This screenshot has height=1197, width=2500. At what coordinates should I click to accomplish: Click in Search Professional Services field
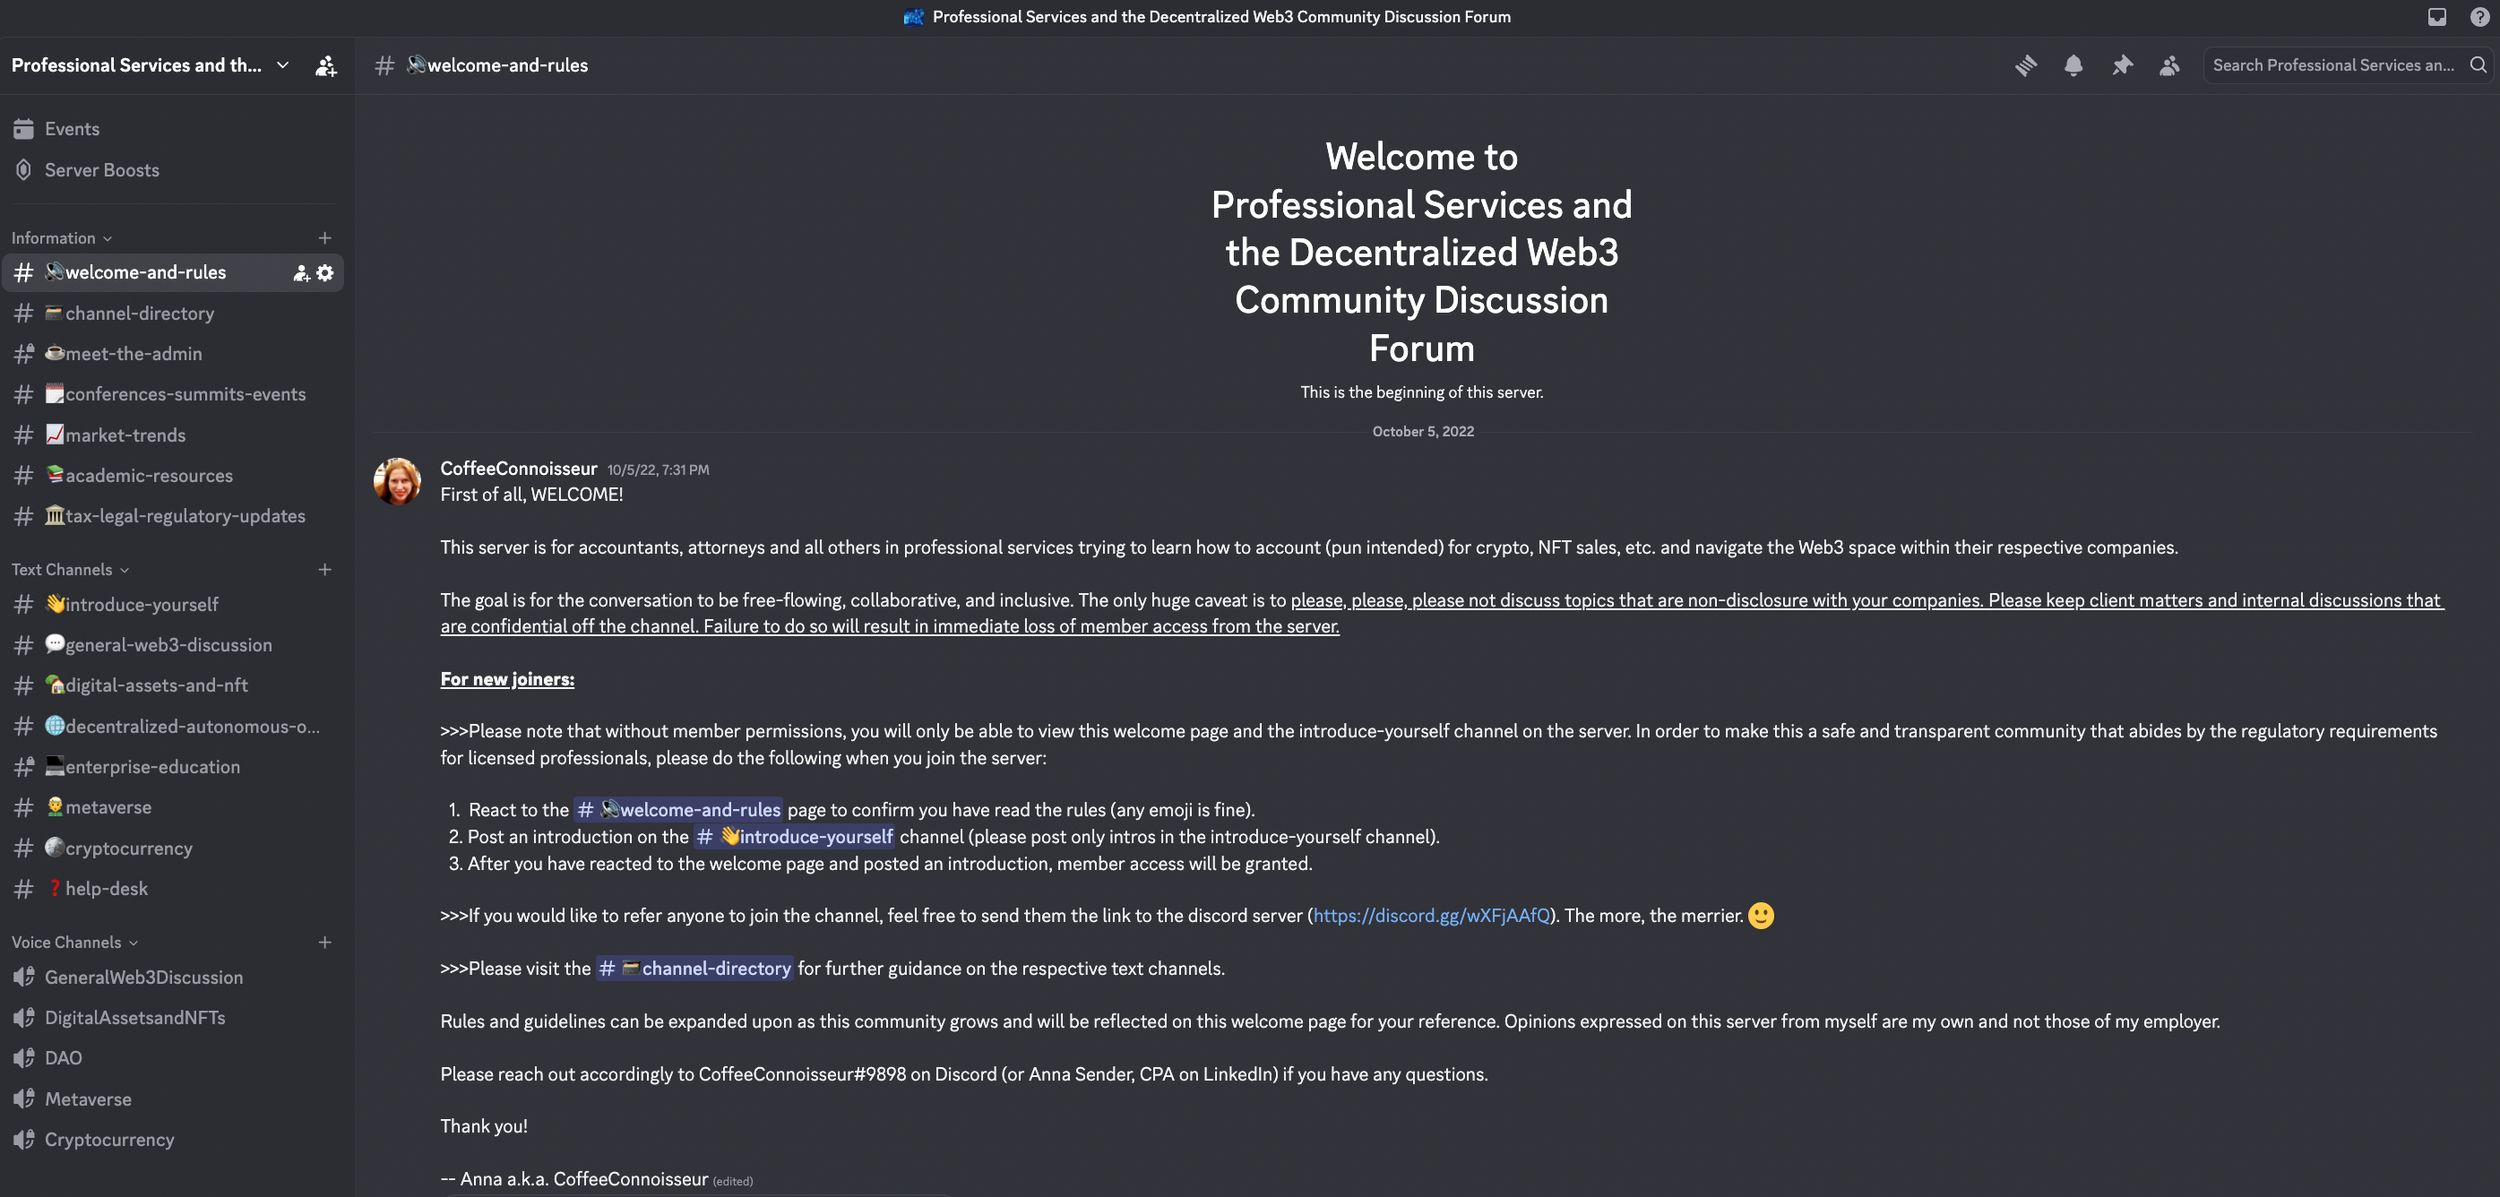pyautogui.click(x=2346, y=65)
